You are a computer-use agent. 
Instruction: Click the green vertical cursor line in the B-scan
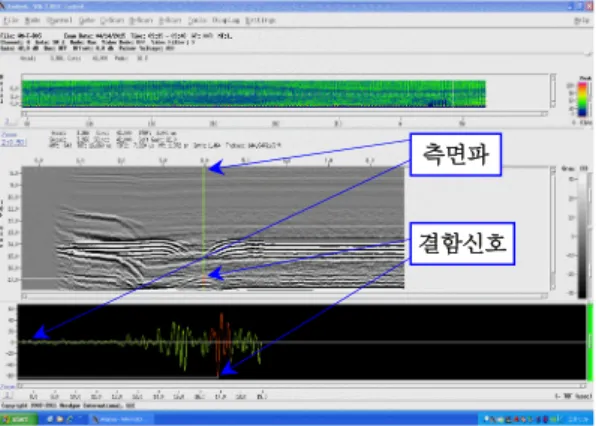pos(204,228)
